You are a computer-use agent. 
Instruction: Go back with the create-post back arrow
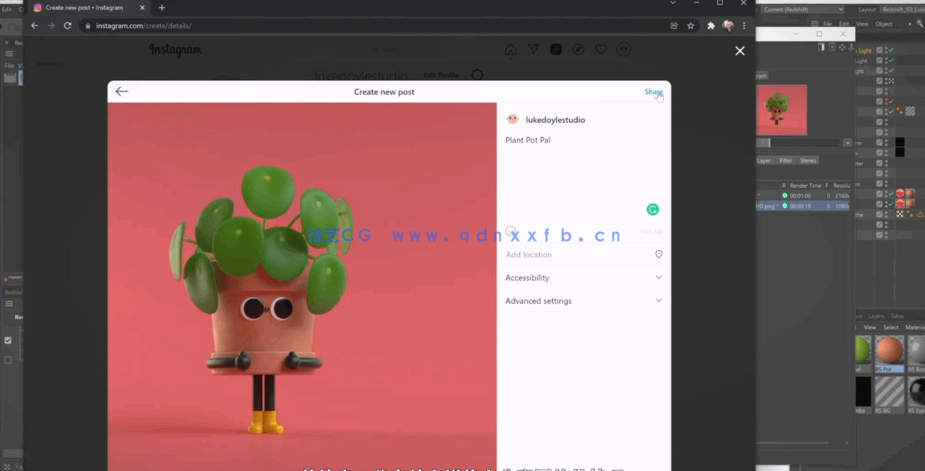coord(122,91)
